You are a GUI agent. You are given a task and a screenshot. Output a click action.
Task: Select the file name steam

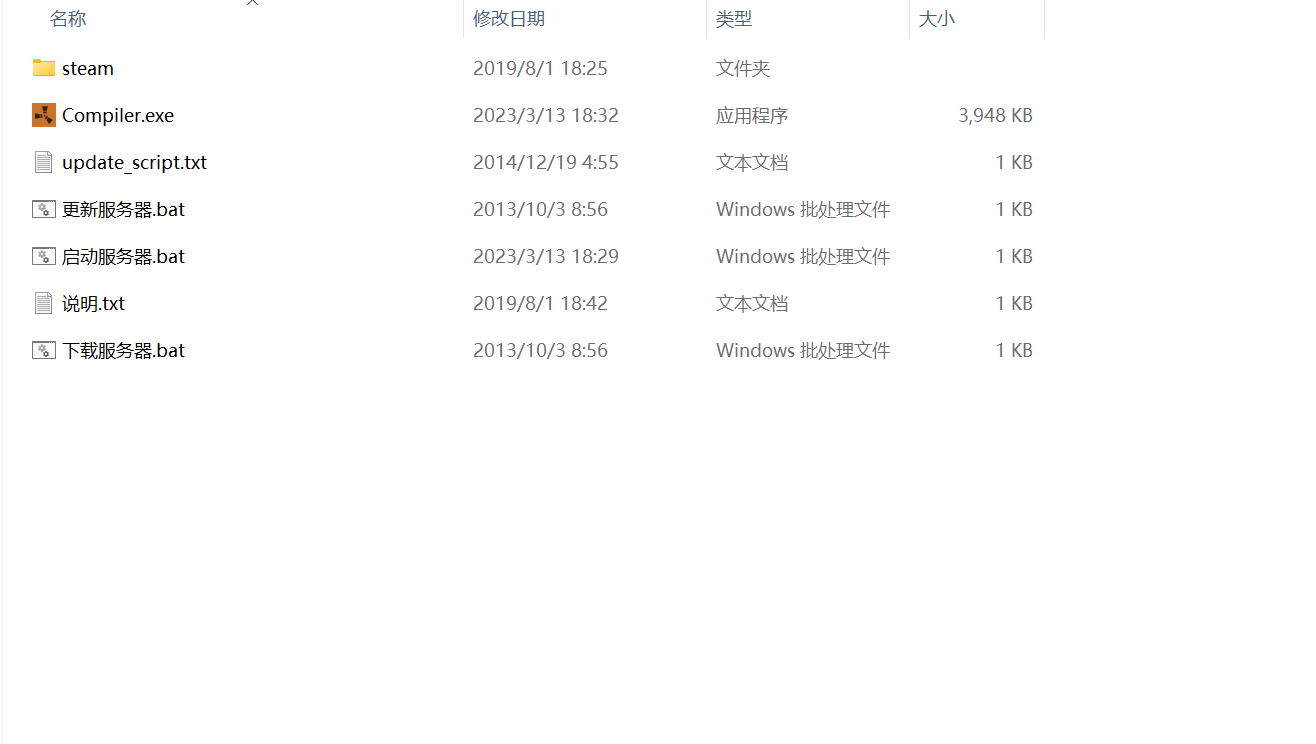(88, 68)
